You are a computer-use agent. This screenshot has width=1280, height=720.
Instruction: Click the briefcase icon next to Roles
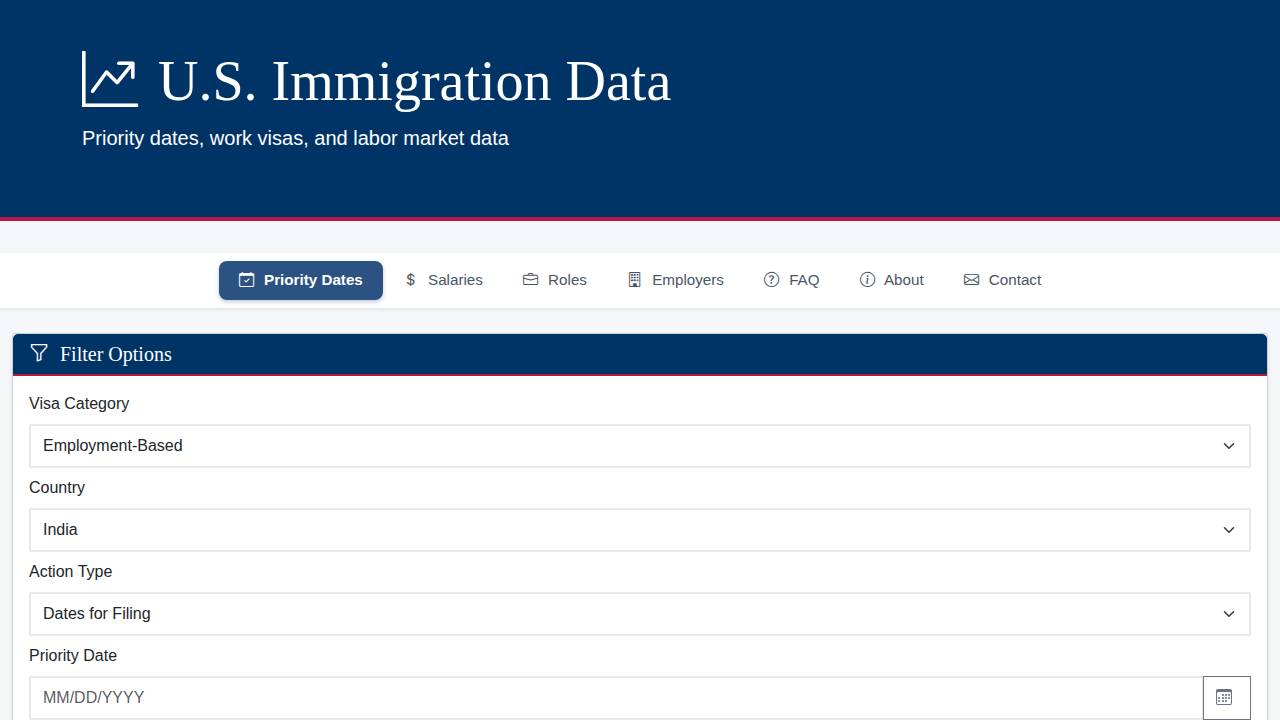click(x=529, y=280)
